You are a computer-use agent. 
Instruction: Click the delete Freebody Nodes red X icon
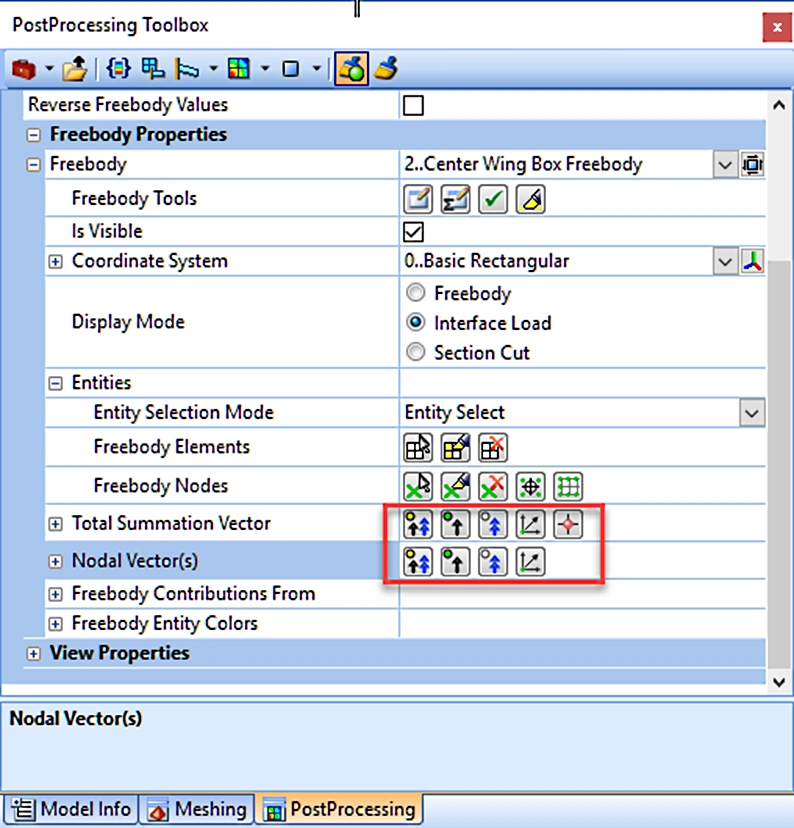(493, 486)
